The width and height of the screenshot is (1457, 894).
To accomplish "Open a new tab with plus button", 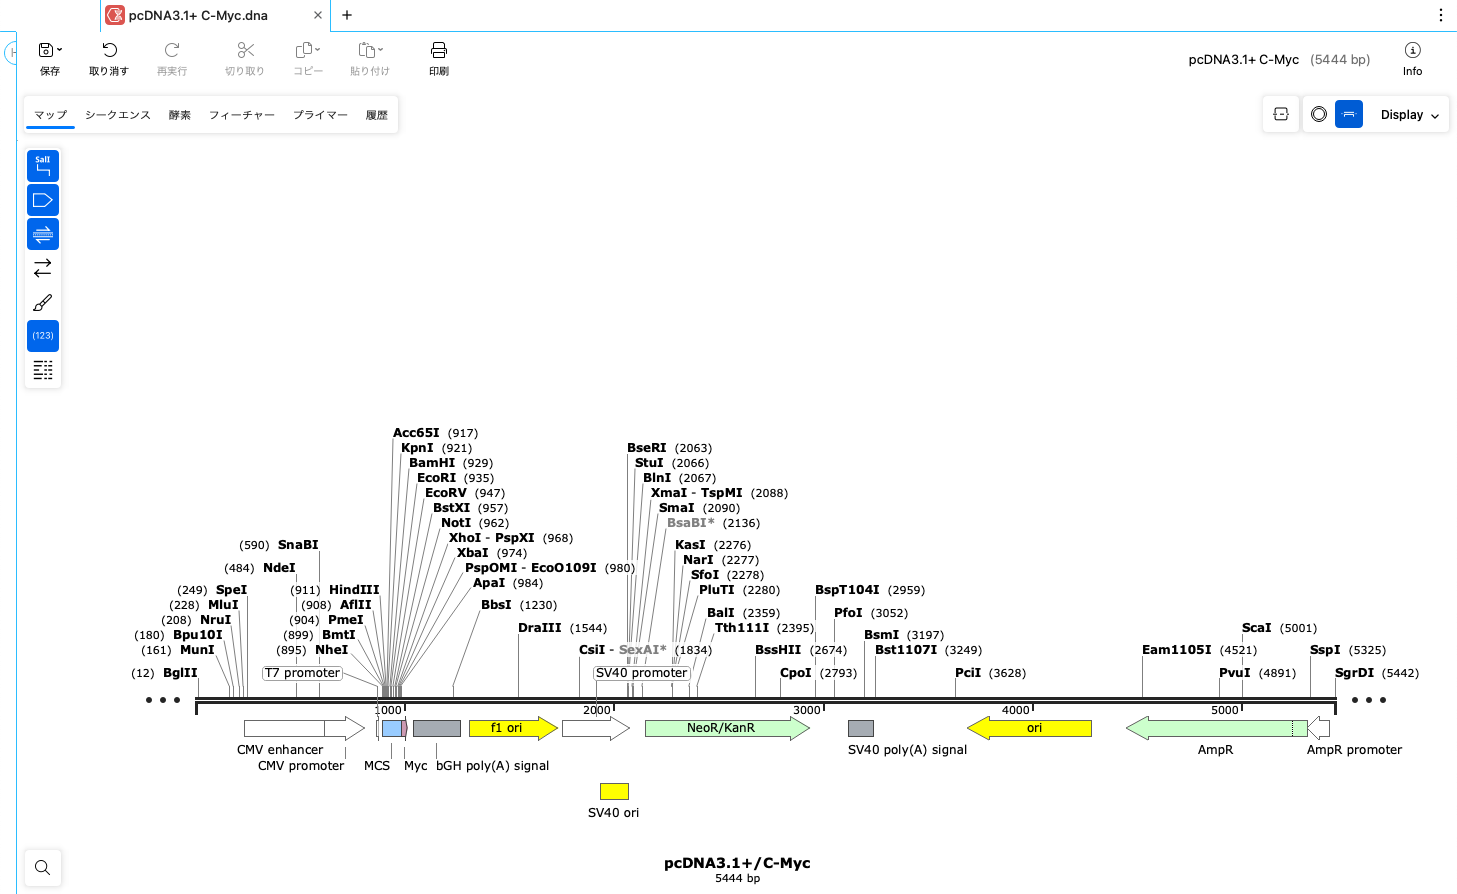I will point(347,15).
